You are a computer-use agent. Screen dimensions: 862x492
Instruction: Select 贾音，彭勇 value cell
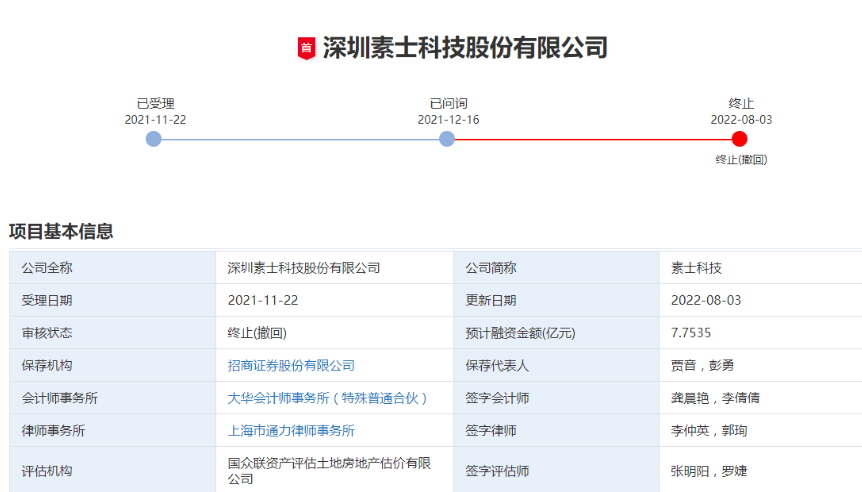click(x=761, y=365)
